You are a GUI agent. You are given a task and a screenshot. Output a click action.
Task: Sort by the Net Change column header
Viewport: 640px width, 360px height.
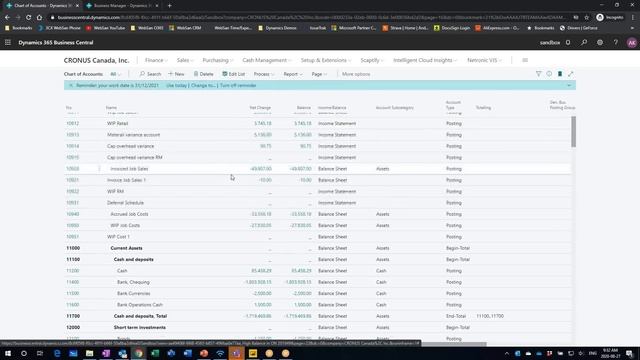260,108
